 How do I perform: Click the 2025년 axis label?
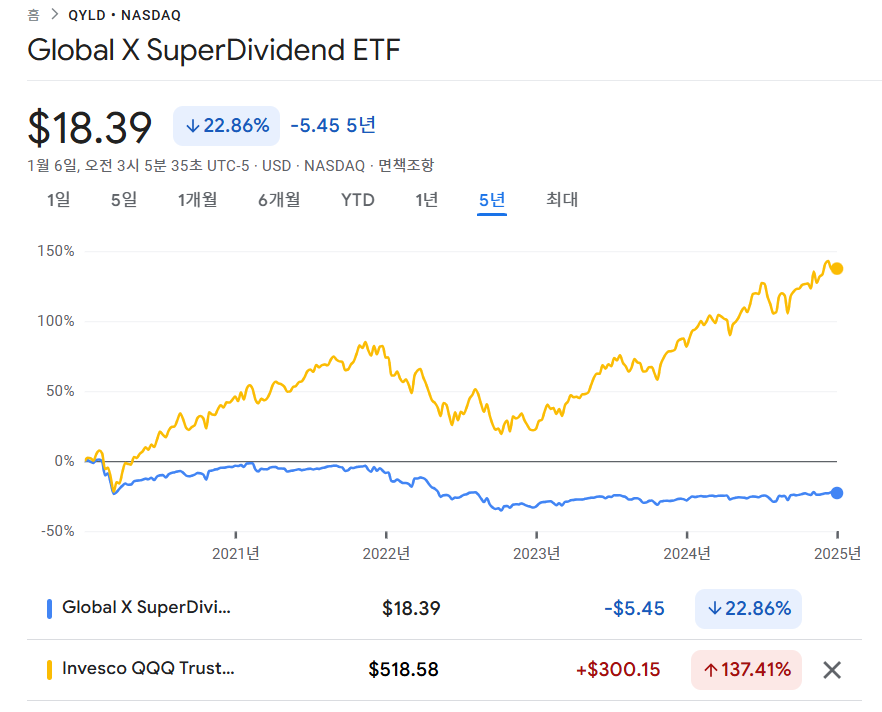coord(837,554)
